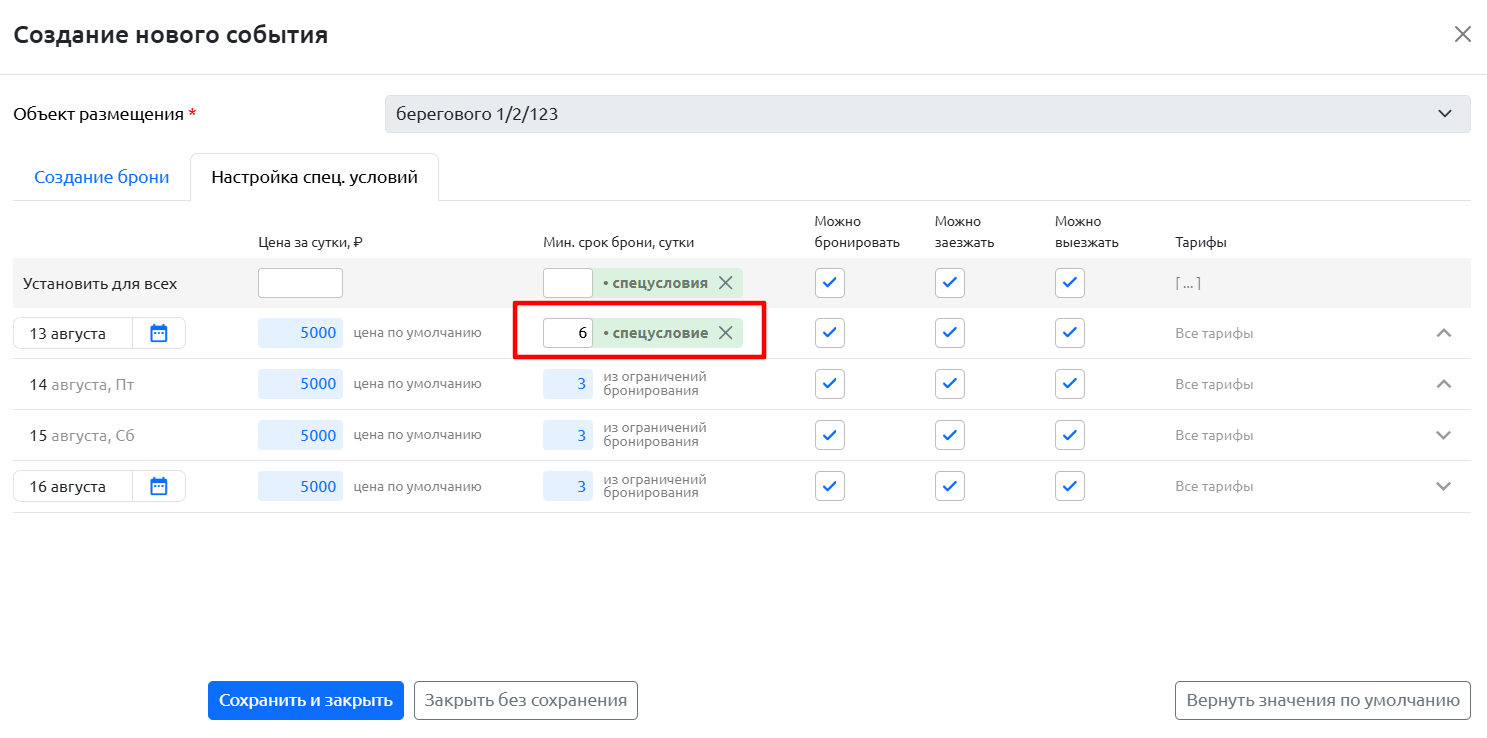Viewport: 1487px width, 738px height.
Task: Click price 5000 for 15 августа
Action: 300,435
